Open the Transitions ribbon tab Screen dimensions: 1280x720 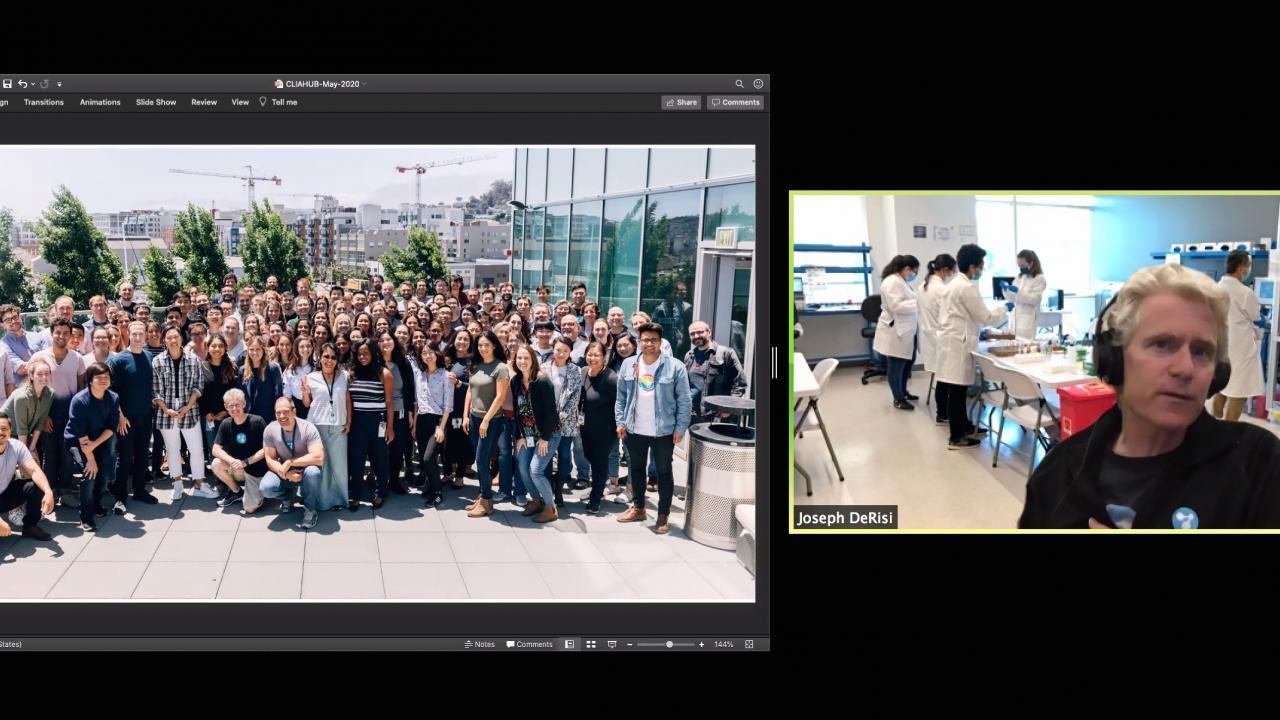coord(44,102)
